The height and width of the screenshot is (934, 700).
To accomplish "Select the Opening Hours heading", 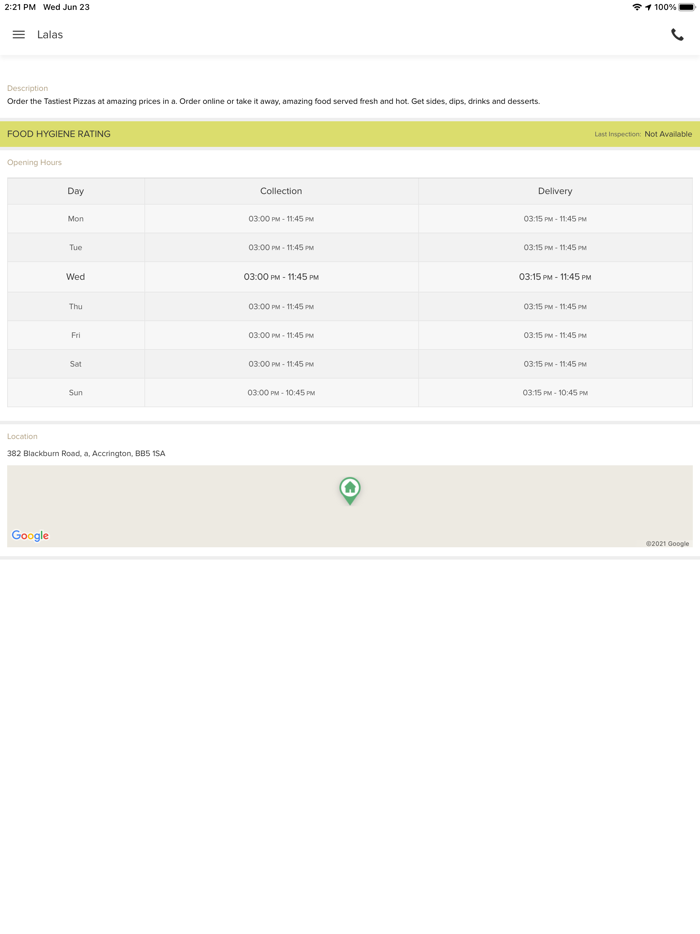I will point(34,162).
